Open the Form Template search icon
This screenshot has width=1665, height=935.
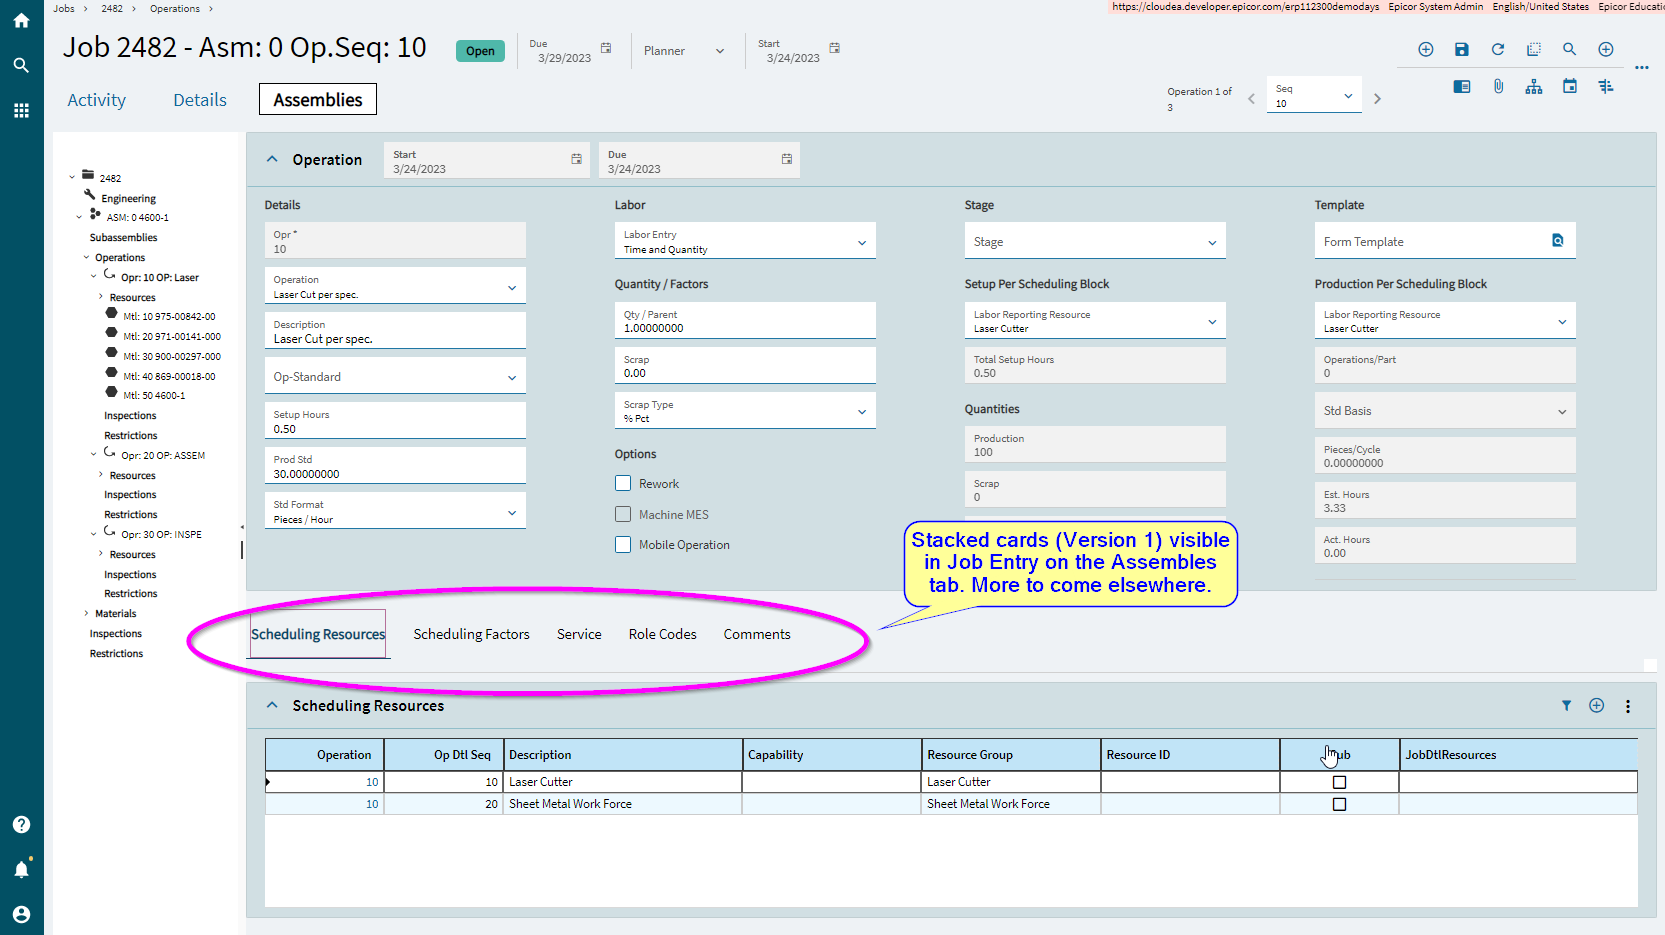tap(1558, 241)
